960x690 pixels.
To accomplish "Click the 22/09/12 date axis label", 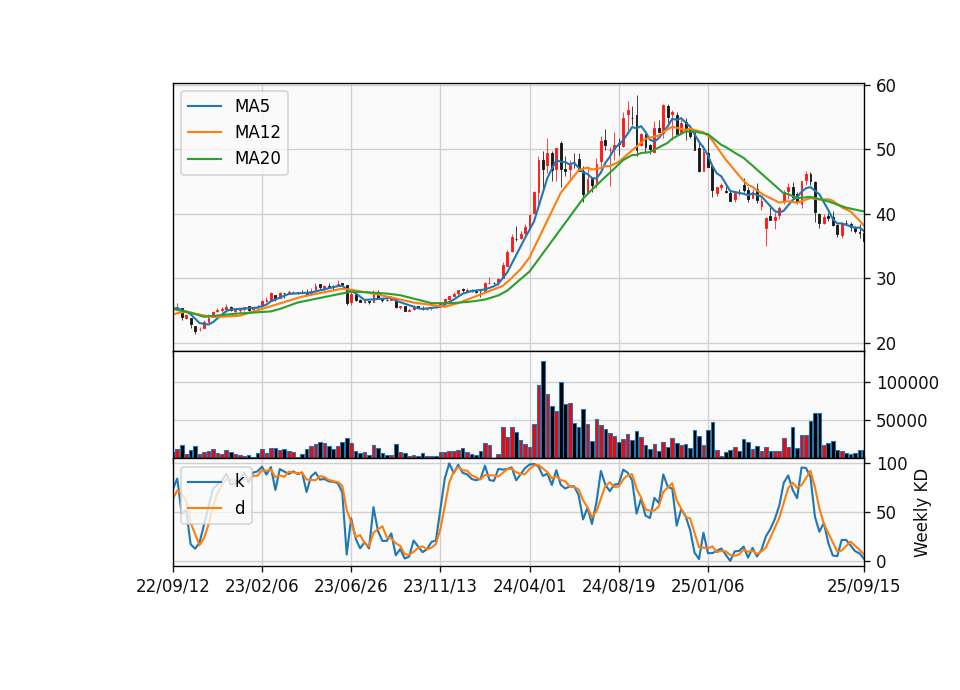I will coord(173,586).
